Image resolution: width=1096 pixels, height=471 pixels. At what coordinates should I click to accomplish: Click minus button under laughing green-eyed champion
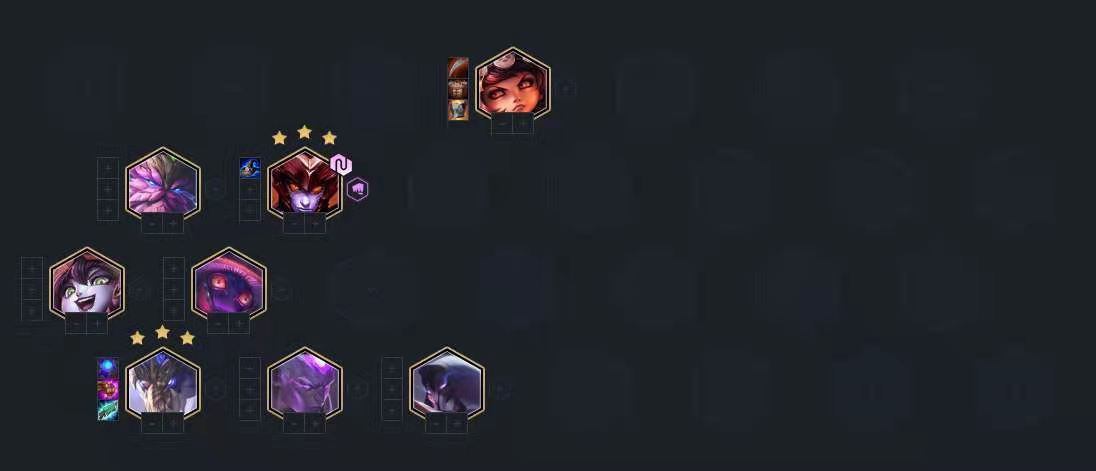pyautogui.click(x=75, y=324)
